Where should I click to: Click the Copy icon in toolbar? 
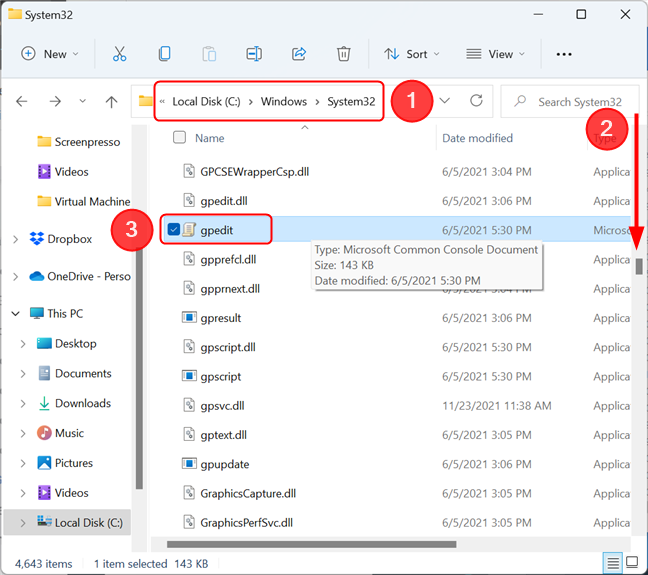[164, 54]
